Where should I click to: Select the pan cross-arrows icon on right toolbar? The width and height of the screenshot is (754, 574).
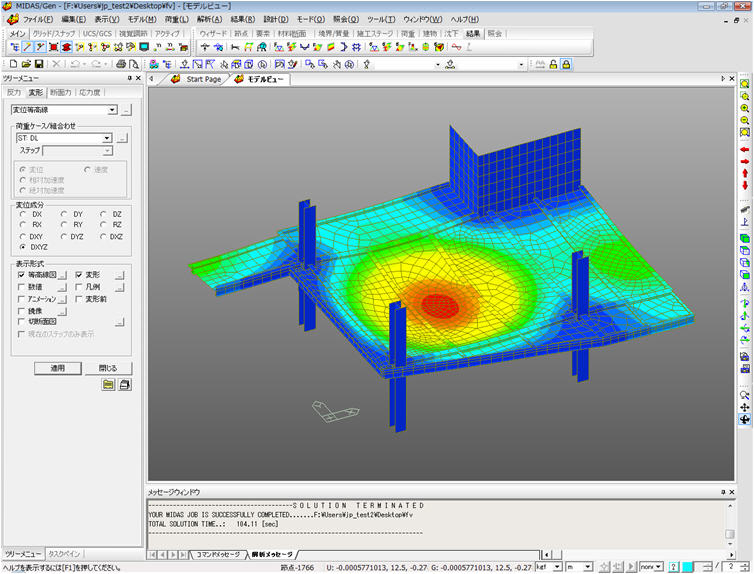745,407
